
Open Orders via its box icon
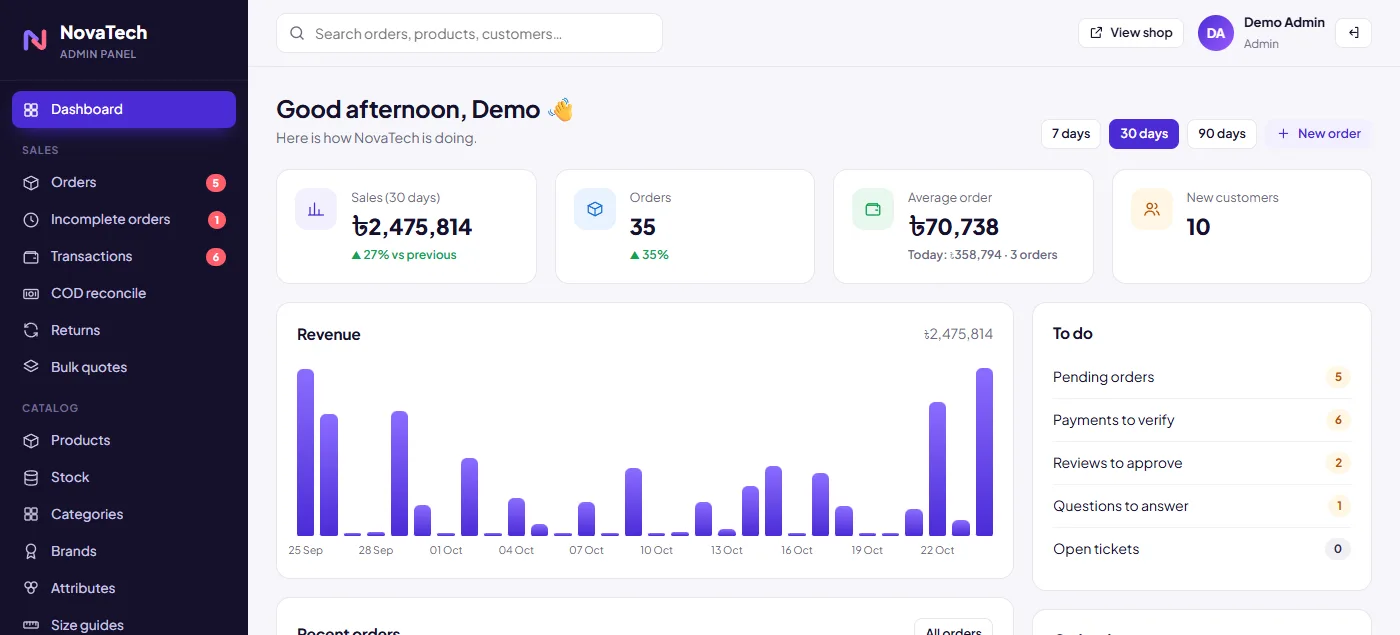point(31,183)
